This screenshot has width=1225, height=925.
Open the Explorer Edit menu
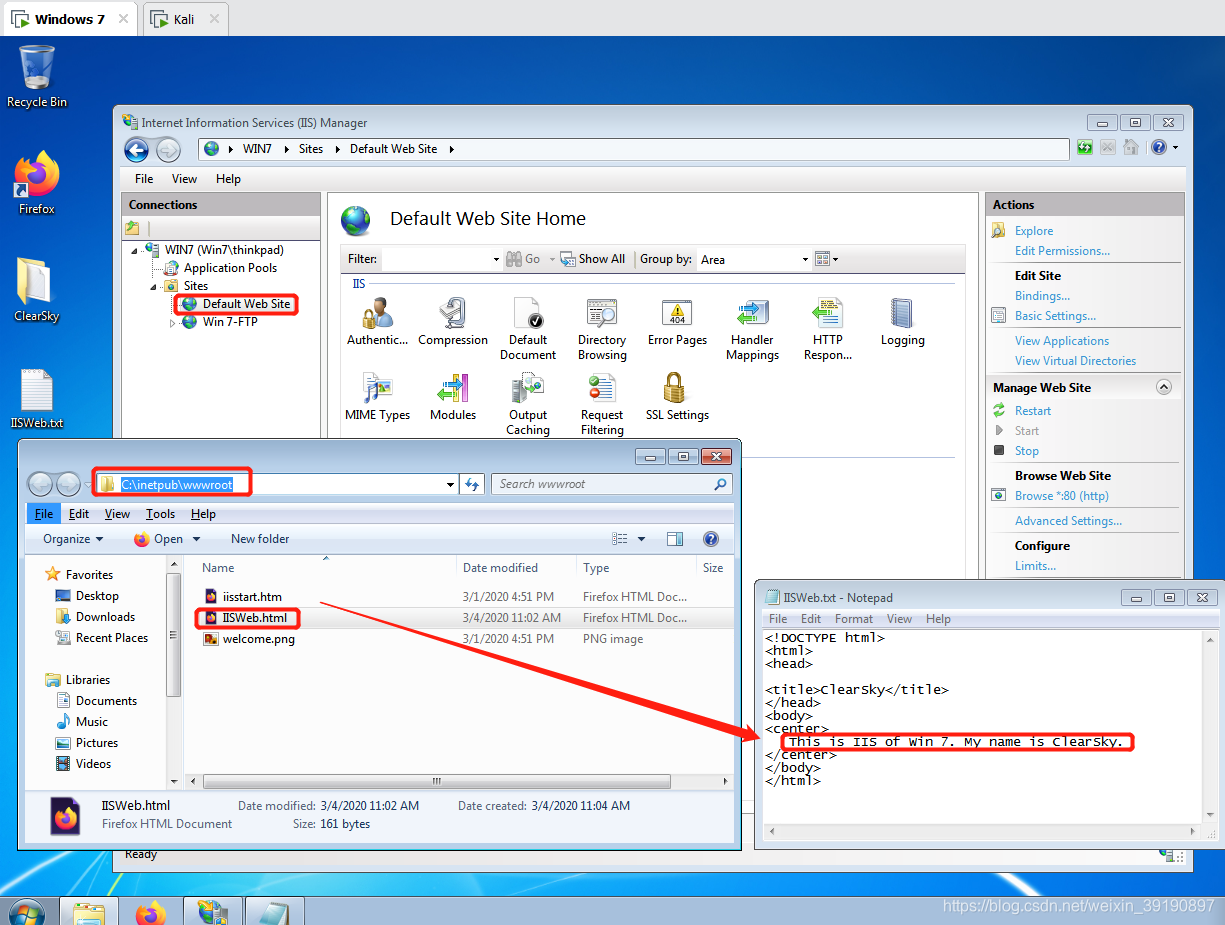[79, 514]
